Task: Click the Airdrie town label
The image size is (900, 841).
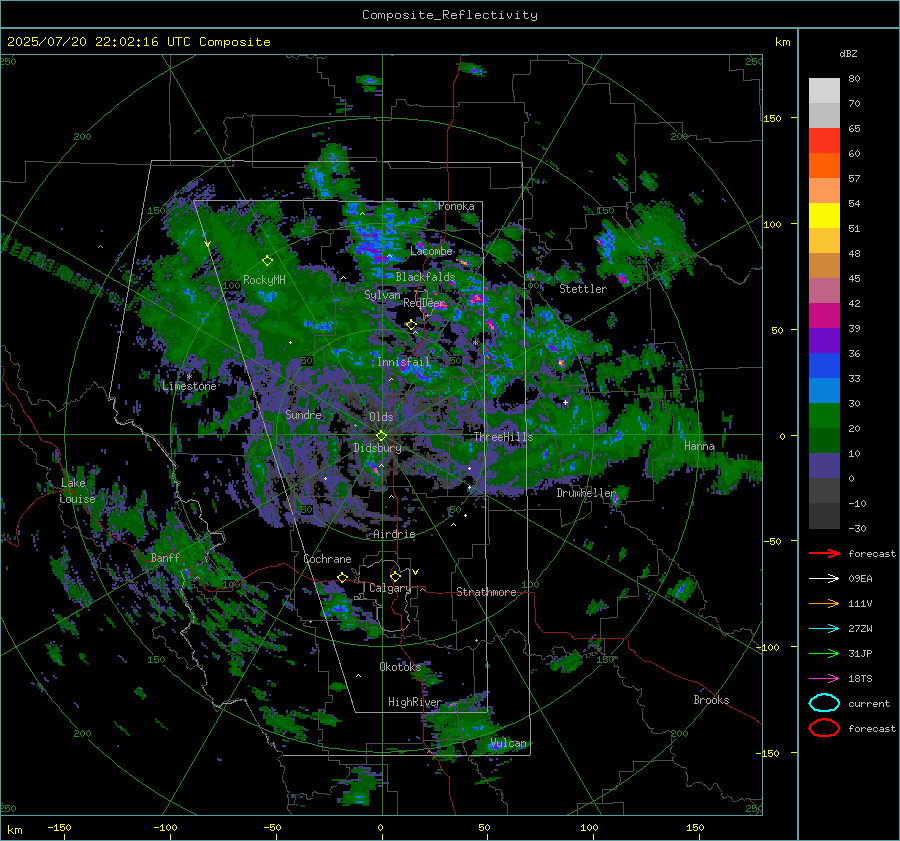Action: coord(394,534)
